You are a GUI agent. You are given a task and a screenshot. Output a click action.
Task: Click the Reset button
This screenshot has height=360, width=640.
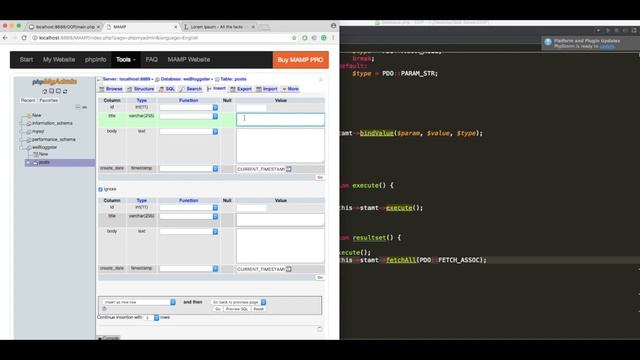258,309
